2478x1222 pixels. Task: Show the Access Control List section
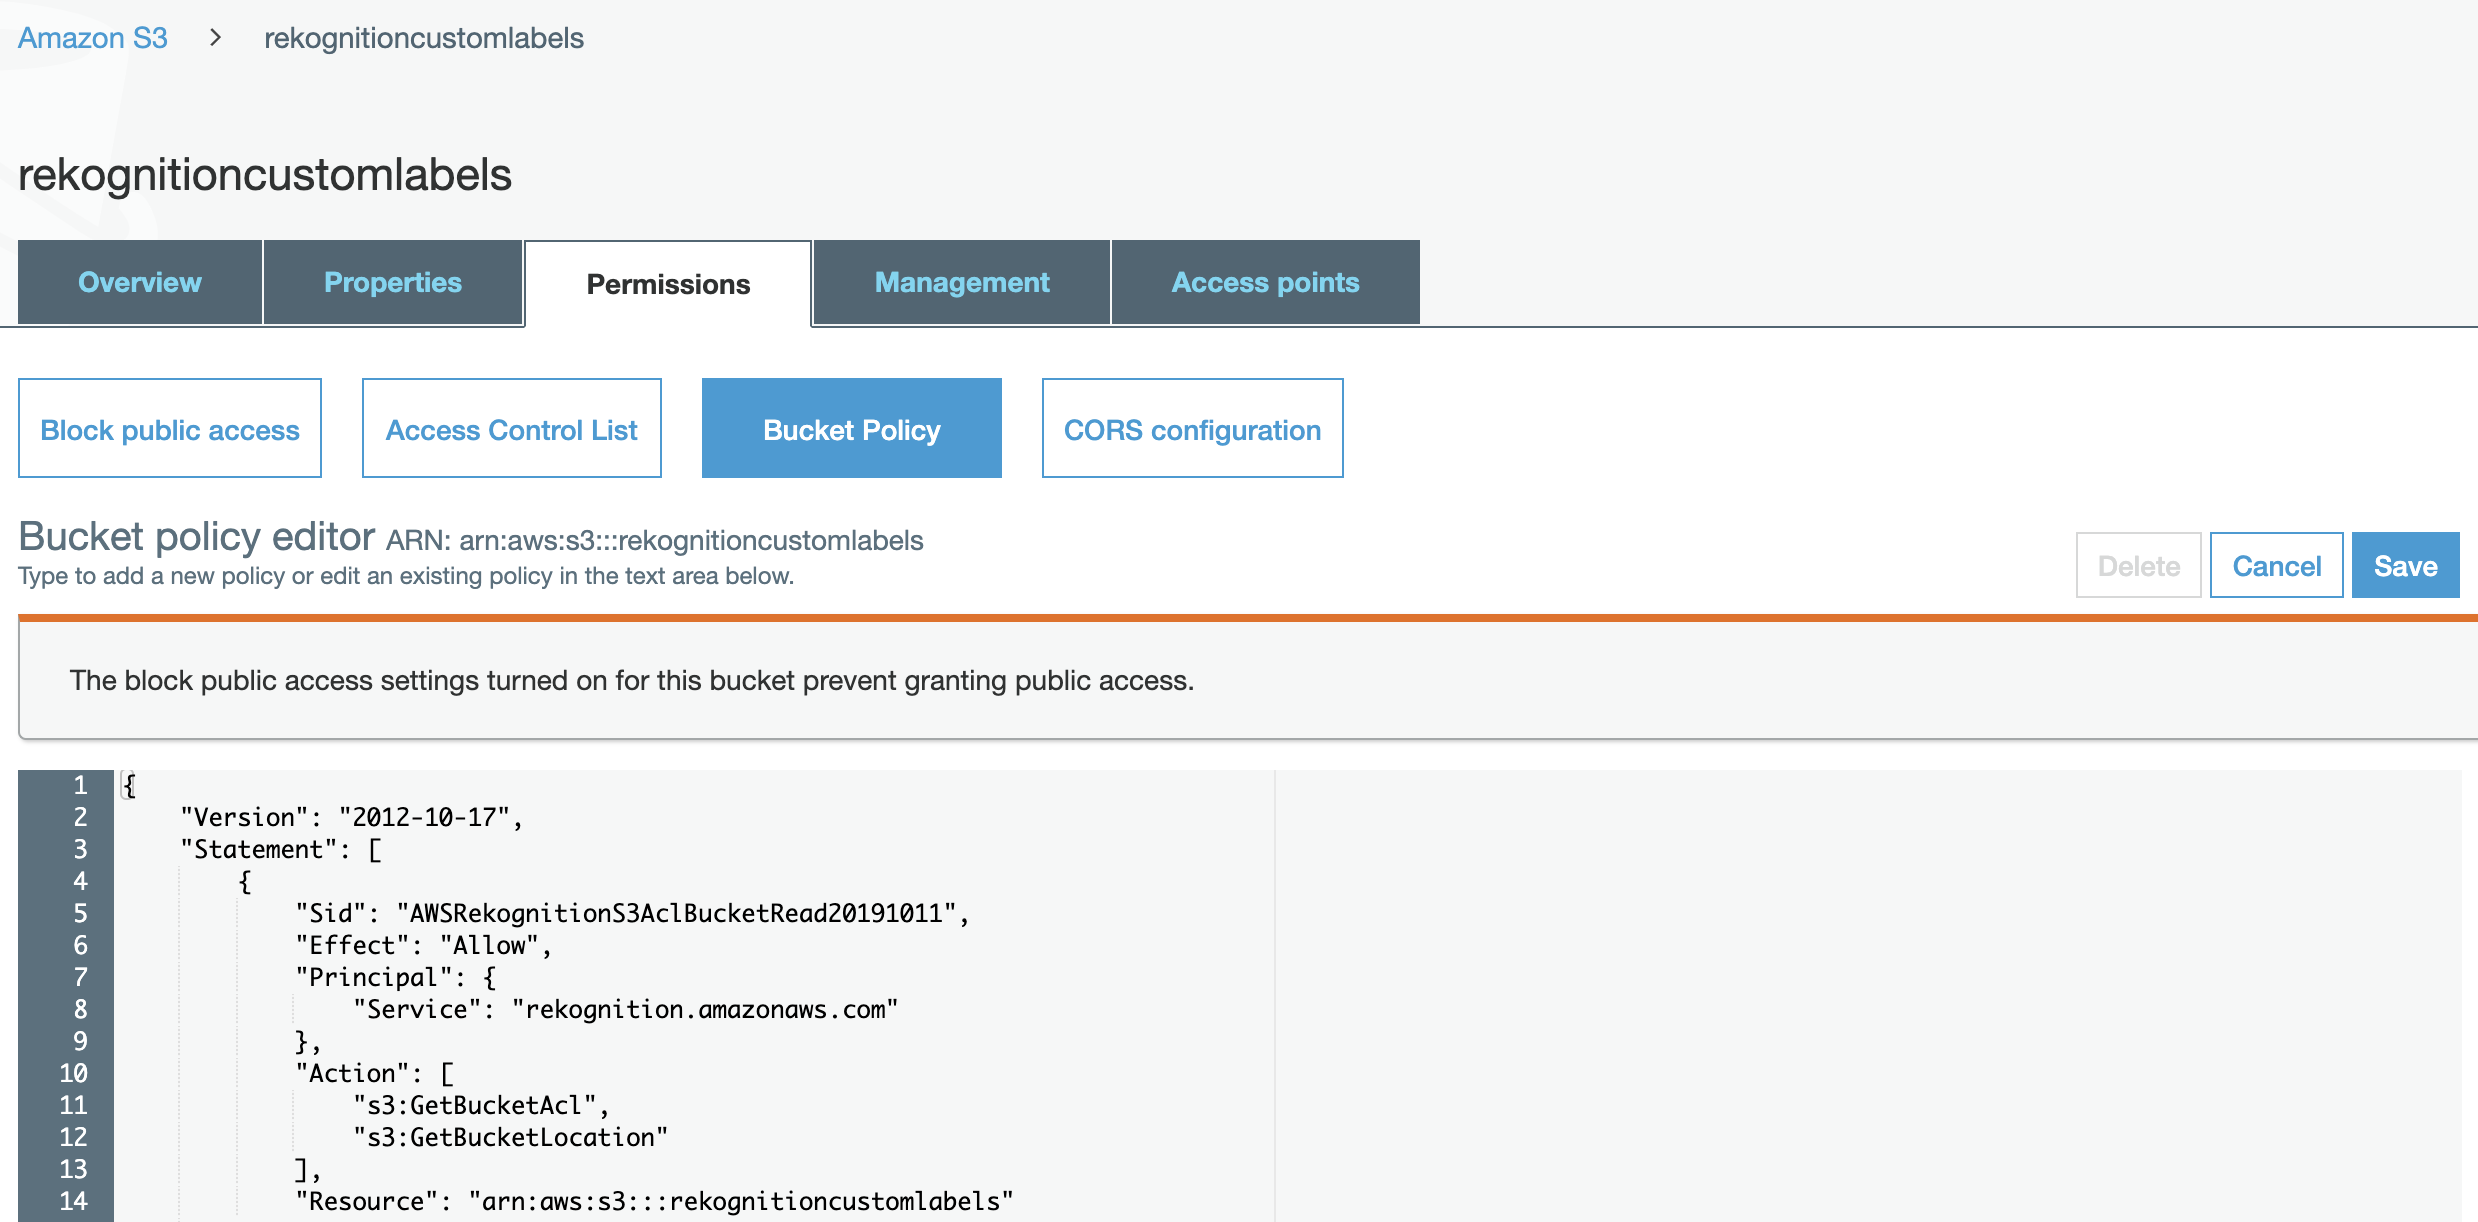coord(511,429)
